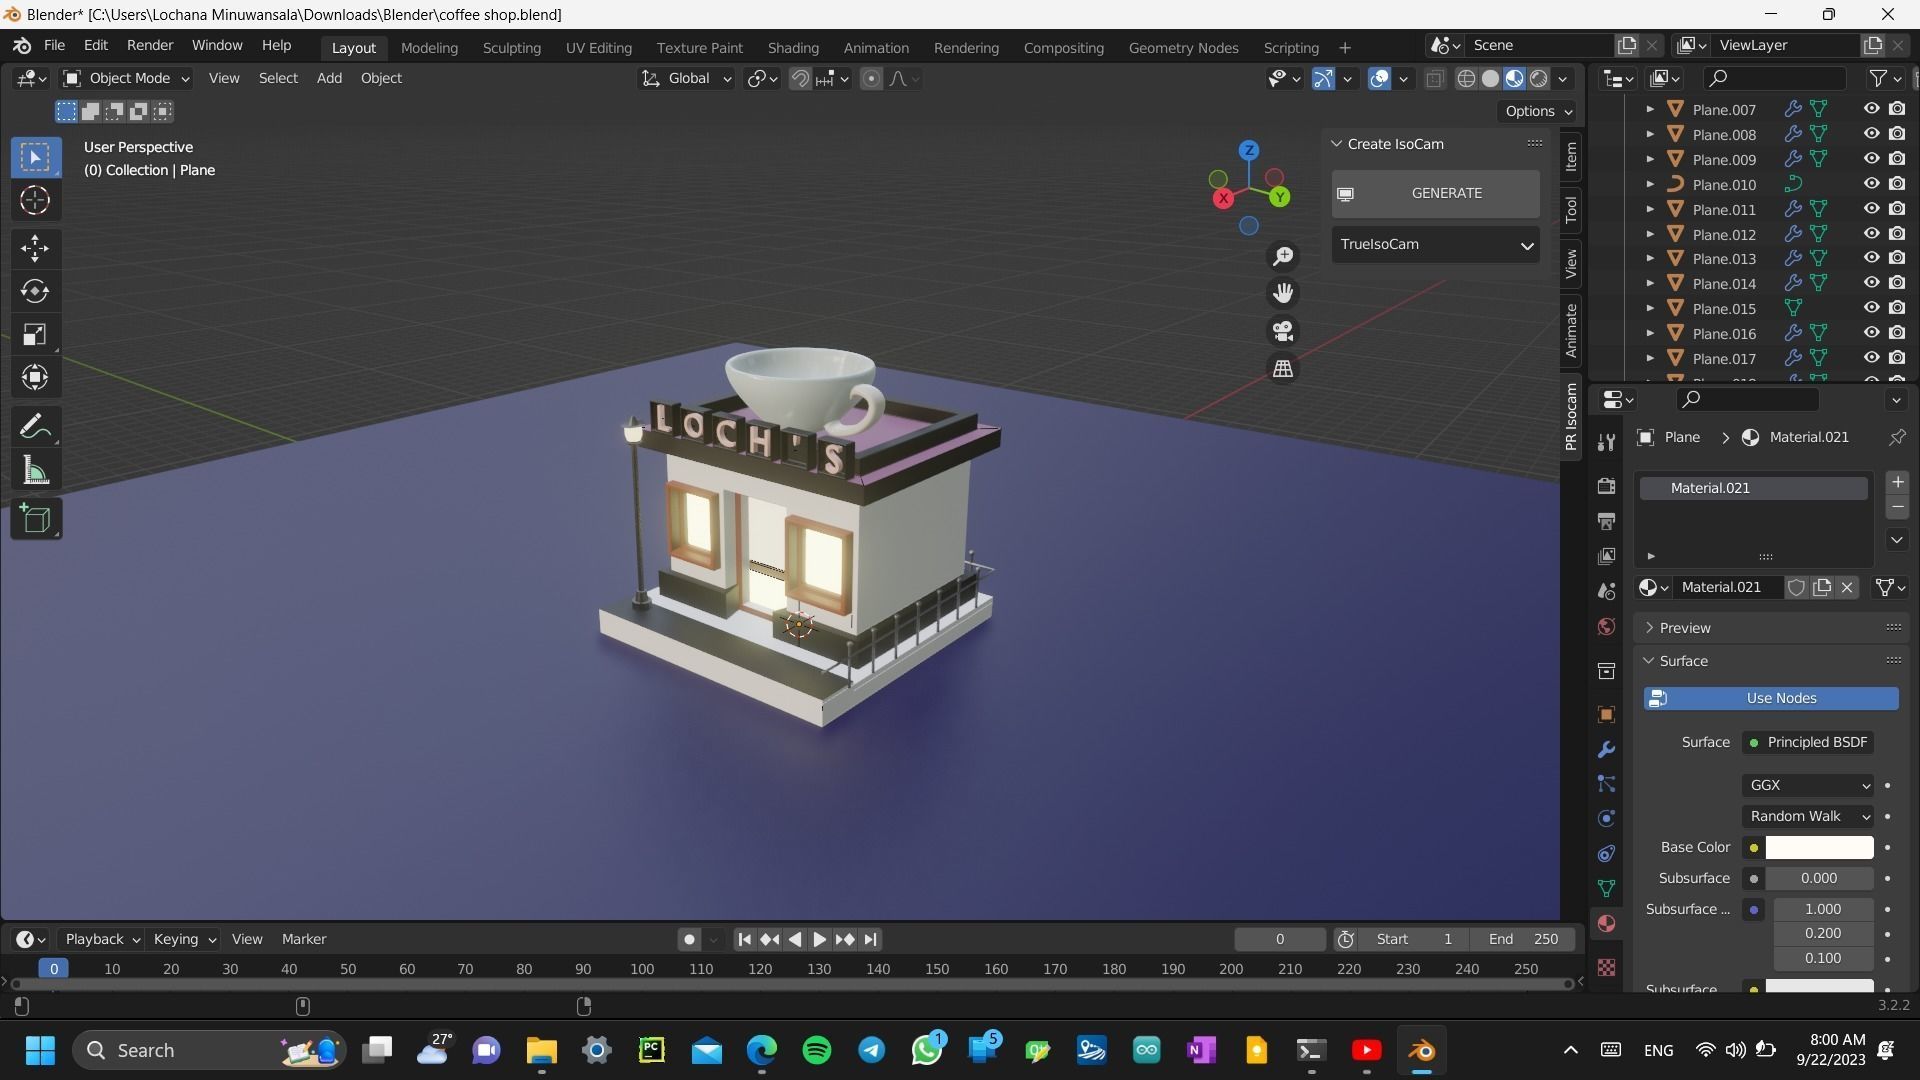Toggle the Use Nodes button
The image size is (1920, 1080).
[1771, 698]
